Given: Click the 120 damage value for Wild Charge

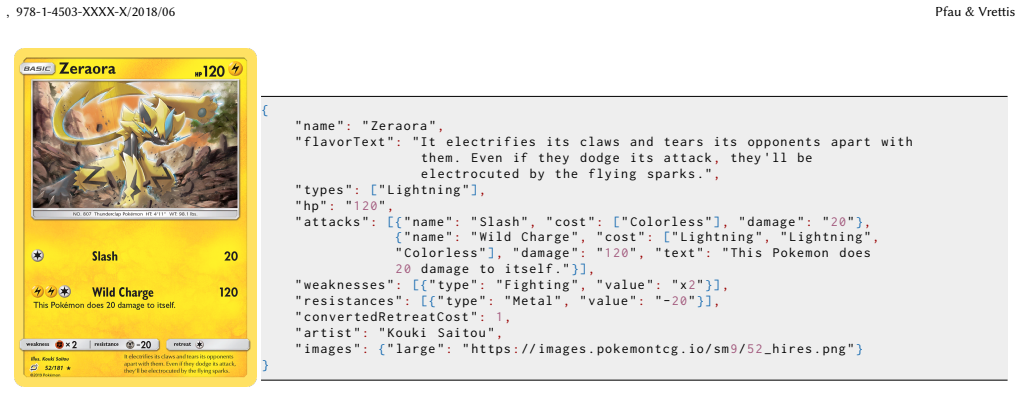Looking at the screenshot, I should (x=228, y=293).
